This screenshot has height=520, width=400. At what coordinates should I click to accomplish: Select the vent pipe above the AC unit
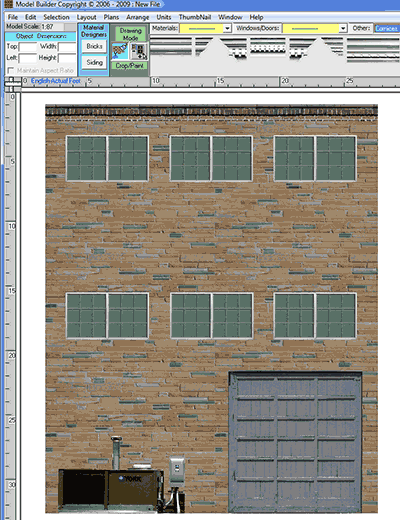point(116,452)
